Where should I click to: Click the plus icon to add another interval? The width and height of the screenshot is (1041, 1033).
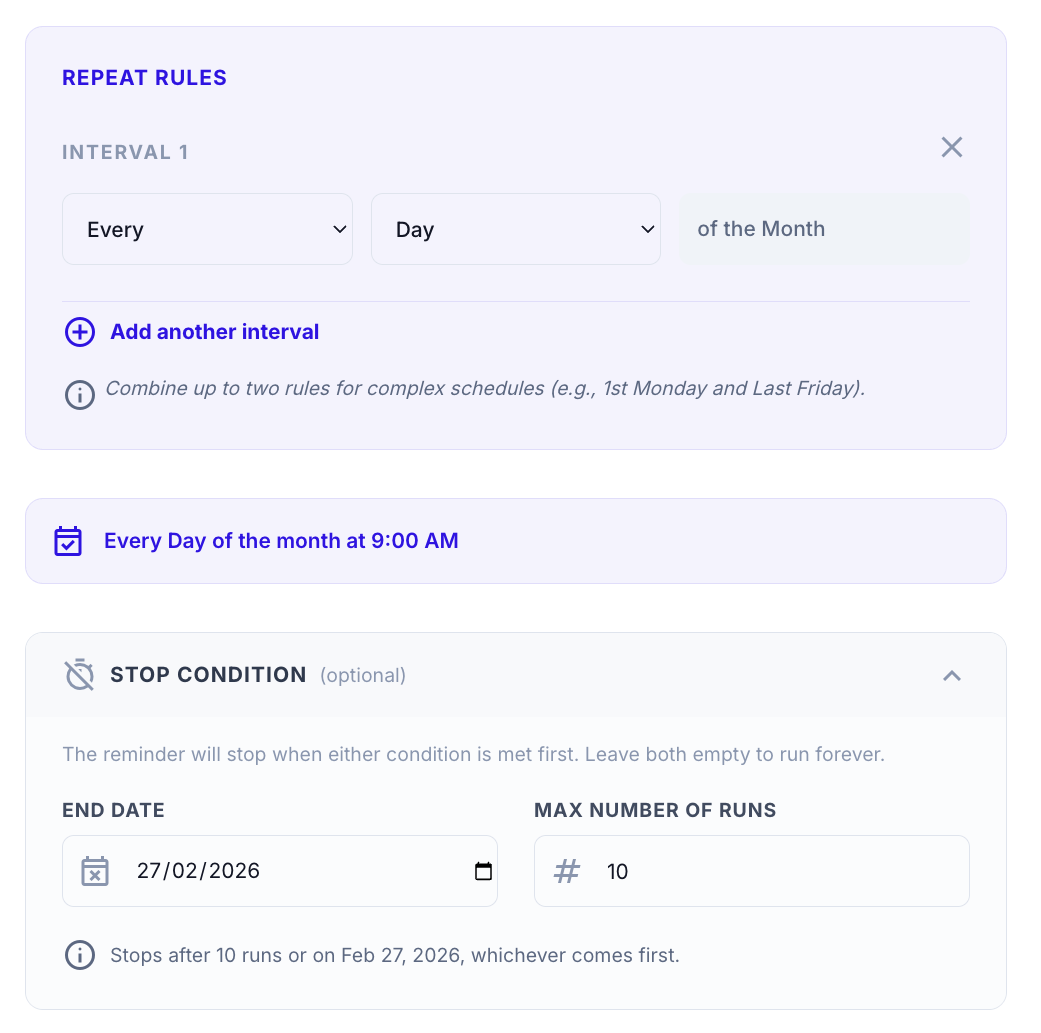click(x=80, y=331)
